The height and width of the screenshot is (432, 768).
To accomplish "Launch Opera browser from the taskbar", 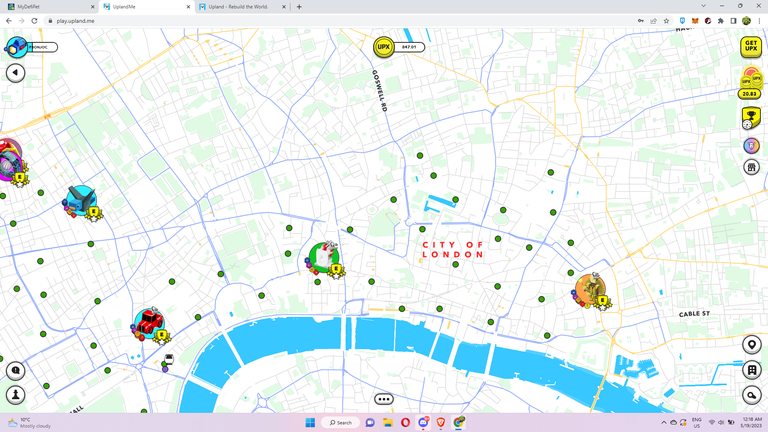I will (406, 422).
